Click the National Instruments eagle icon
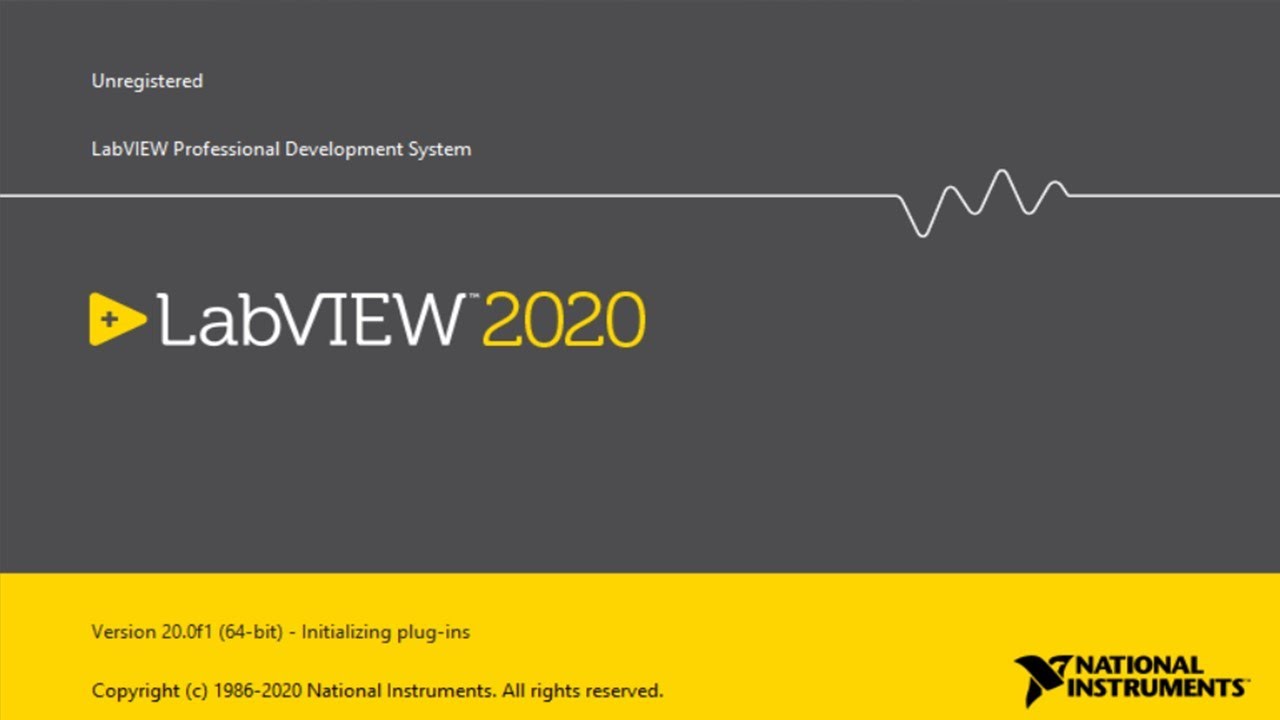The width and height of the screenshot is (1280, 720). point(1041,679)
